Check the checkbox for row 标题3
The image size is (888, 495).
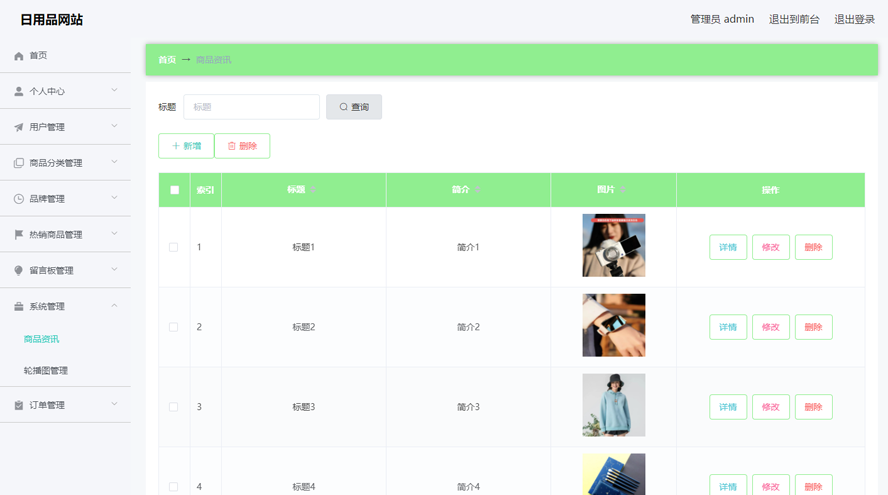click(173, 407)
